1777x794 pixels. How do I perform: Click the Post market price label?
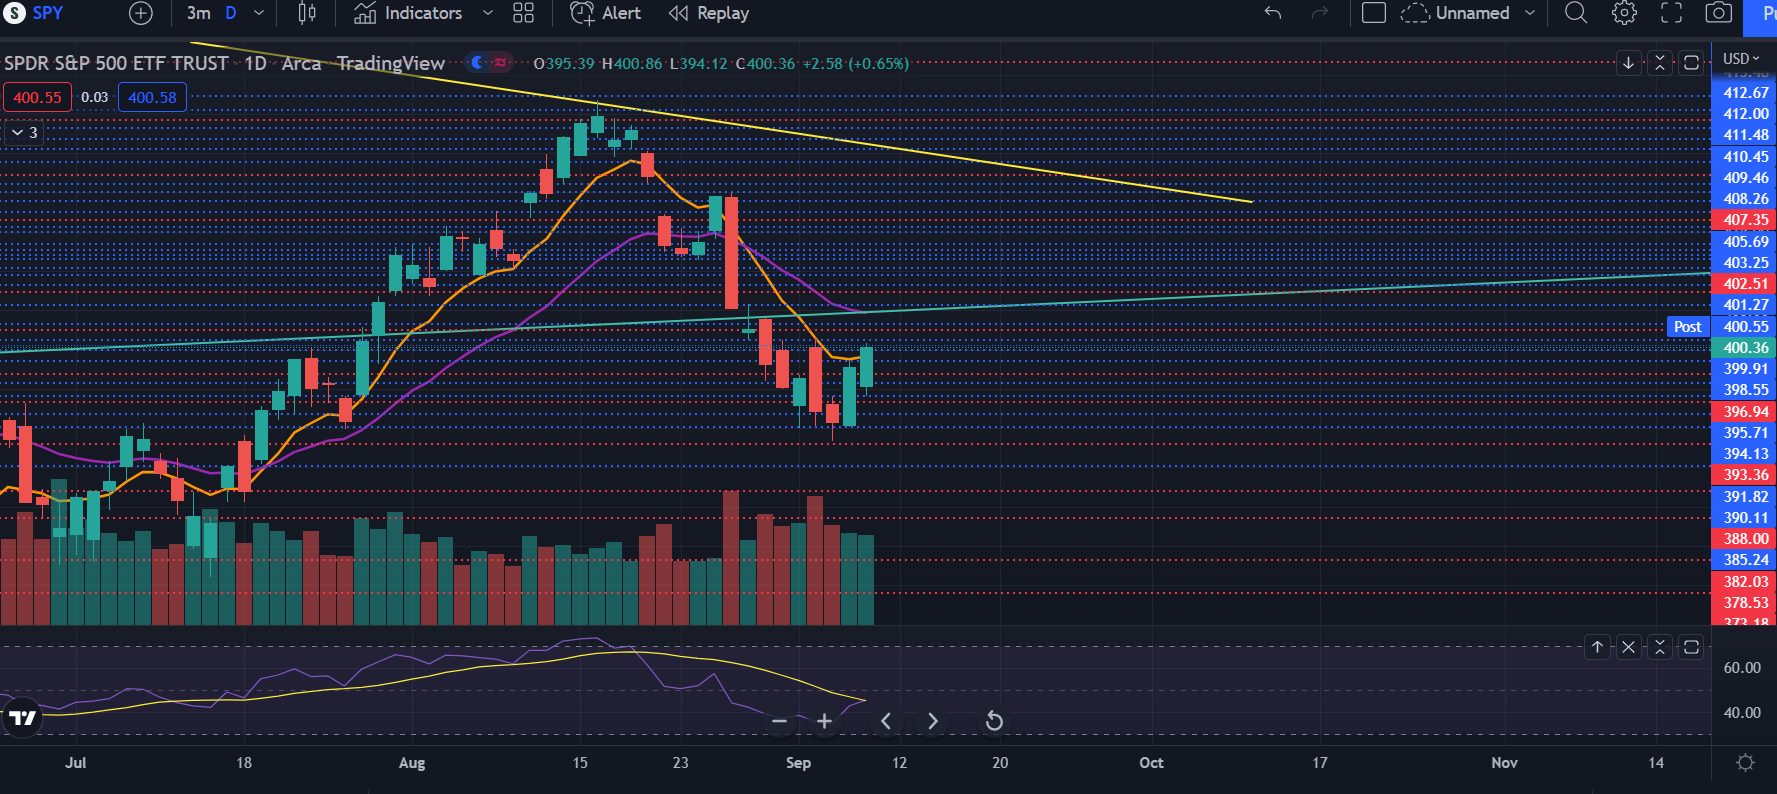pyautogui.click(x=1688, y=327)
